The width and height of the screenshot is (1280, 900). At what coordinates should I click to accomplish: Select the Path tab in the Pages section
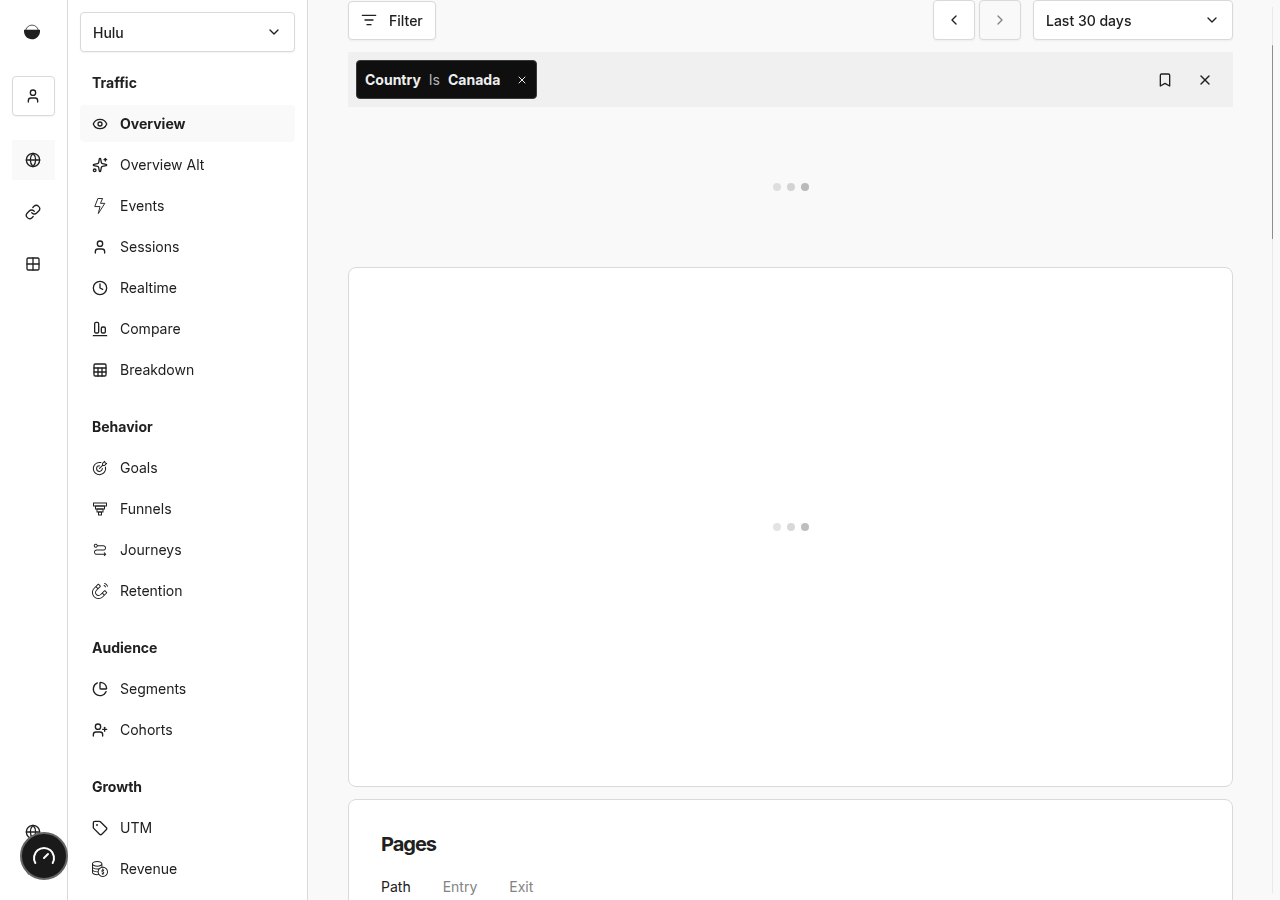pyautogui.click(x=395, y=887)
